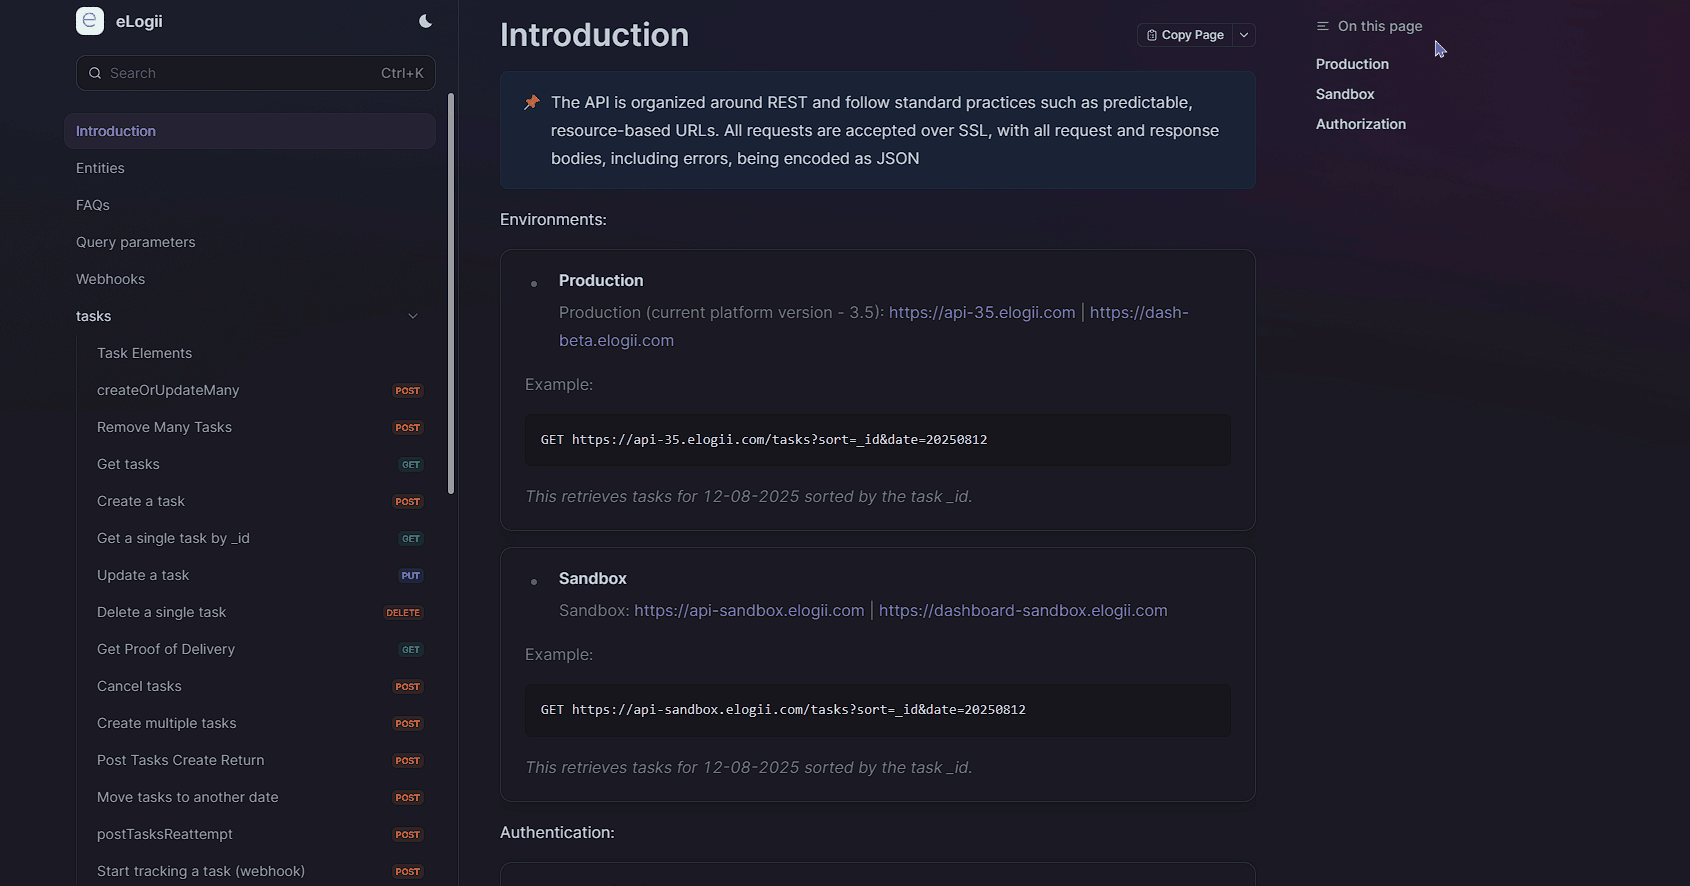Click POST badge beside Create a task

pos(407,502)
